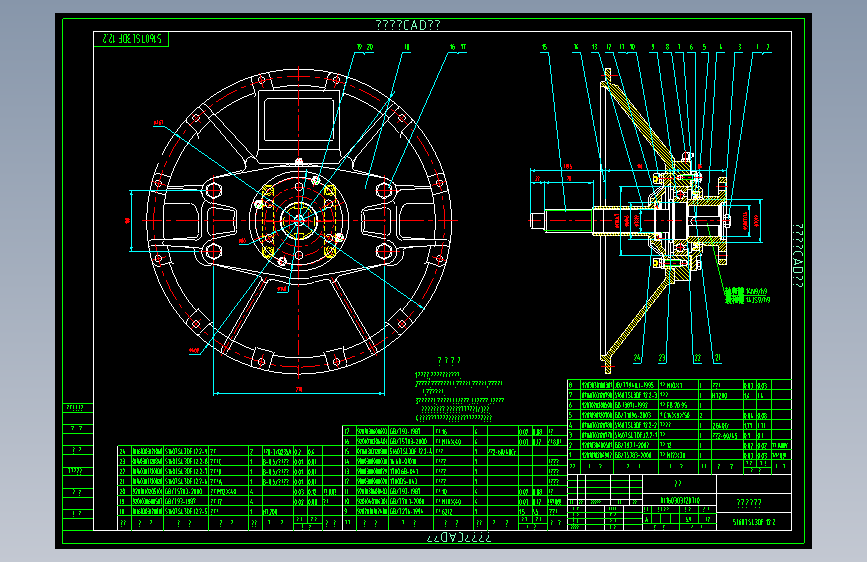The width and height of the screenshot is (867, 562).
Task: Click the '????' technical requirements heading
Action: [449, 361]
